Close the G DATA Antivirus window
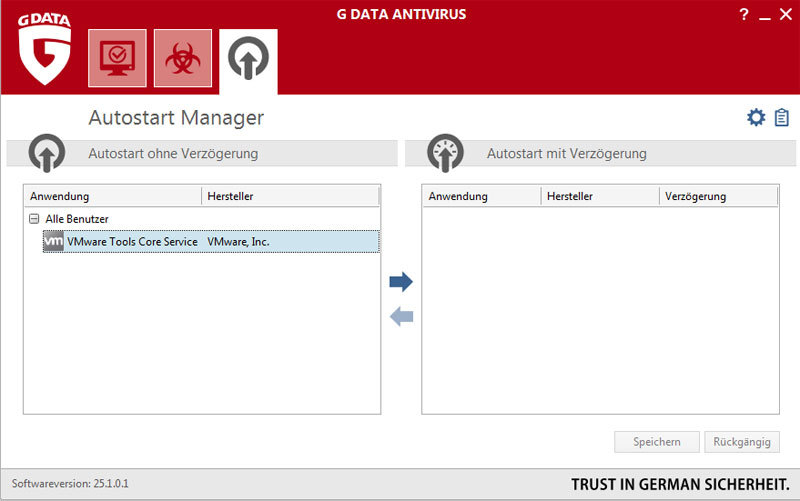This screenshot has width=800, height=501. tap(786, 14)
